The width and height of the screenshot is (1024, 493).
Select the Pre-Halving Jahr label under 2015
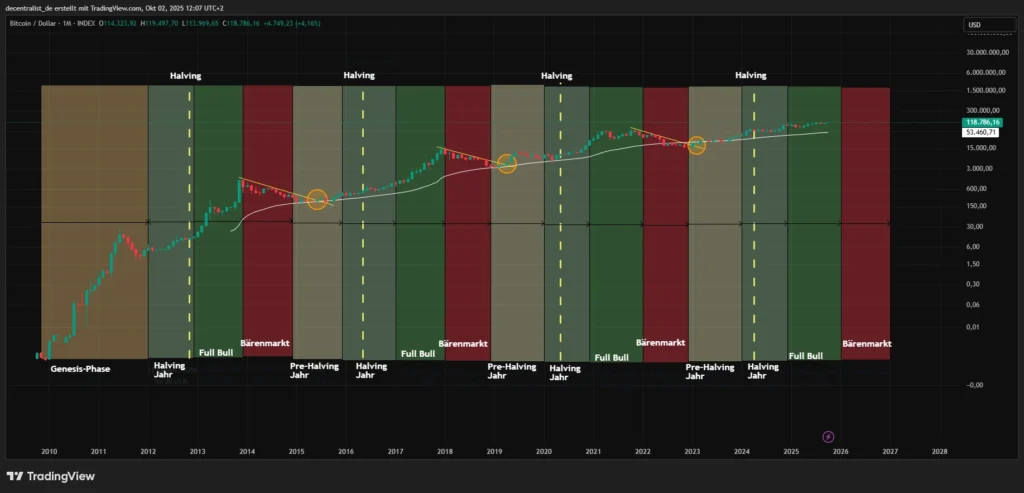(314, 371)
